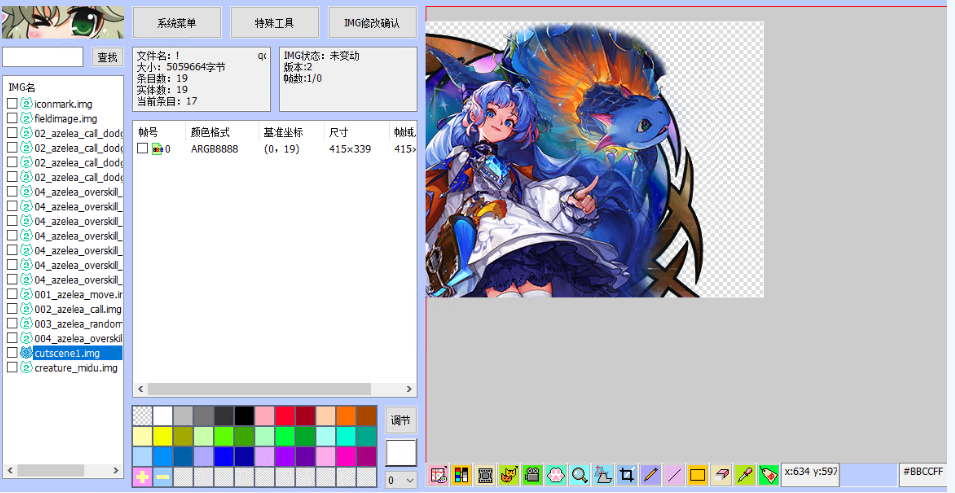Activate the magnifying glass zoom tool

579,474
